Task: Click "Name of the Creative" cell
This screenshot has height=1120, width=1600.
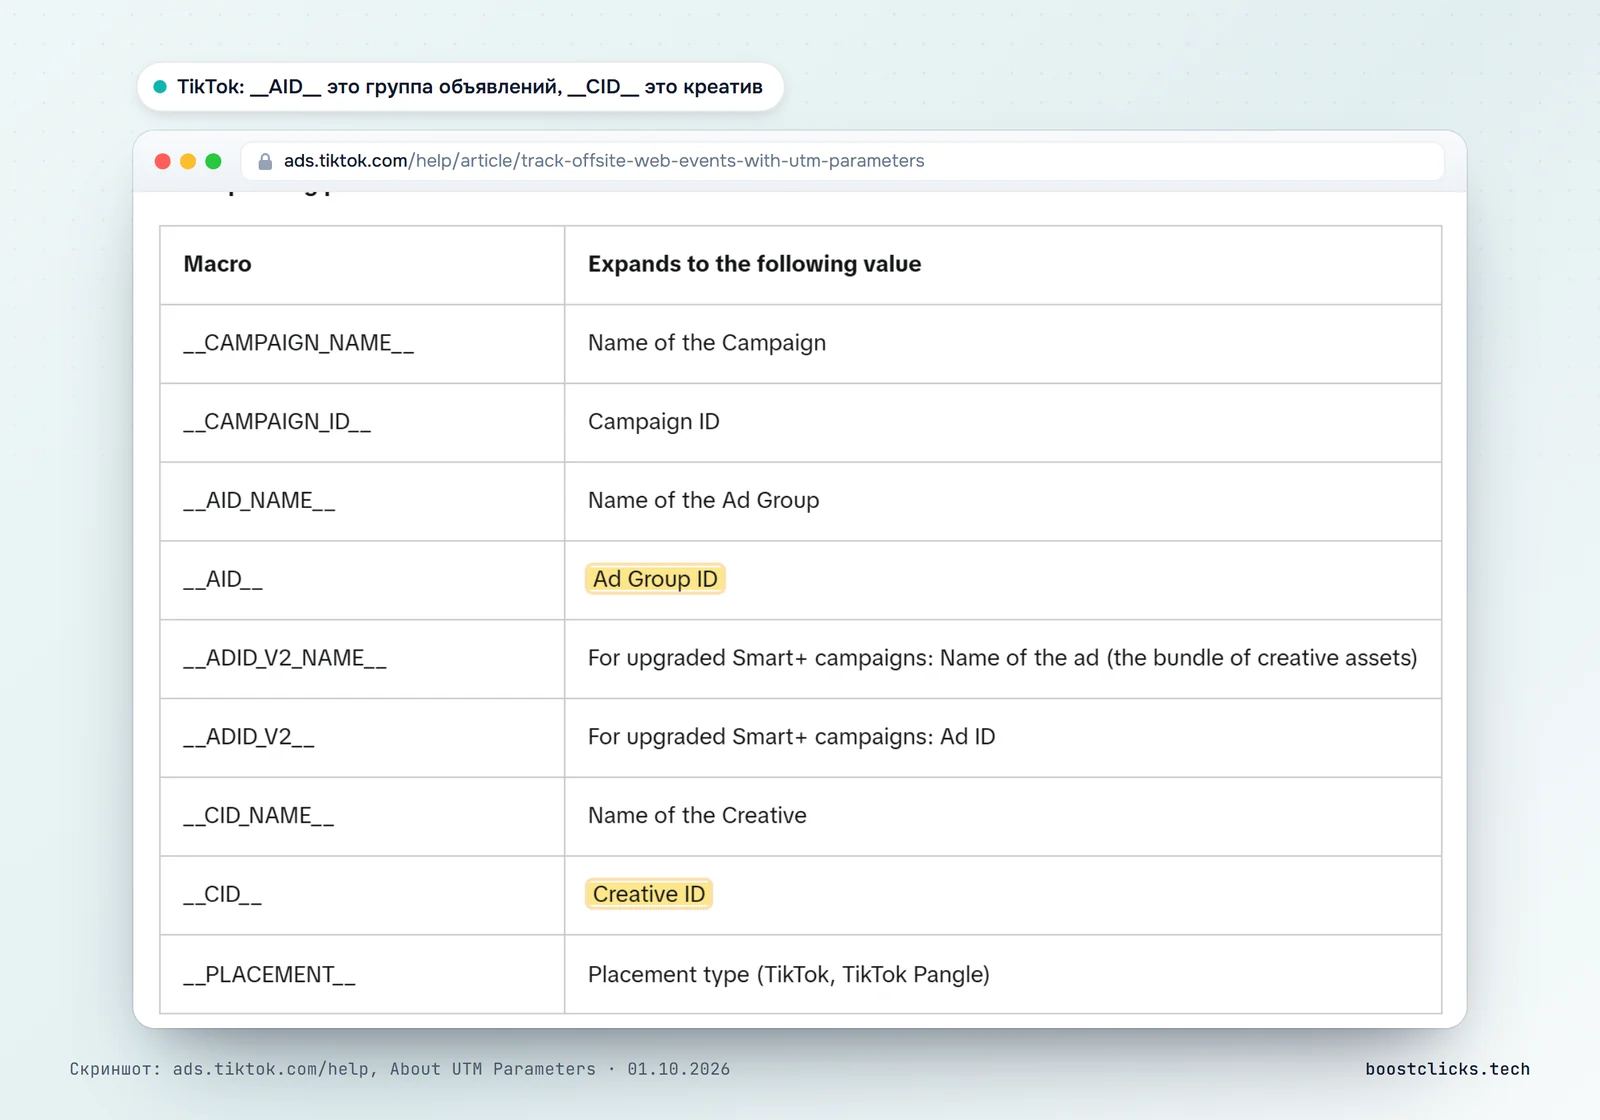Action: (x=1003, y=817)
